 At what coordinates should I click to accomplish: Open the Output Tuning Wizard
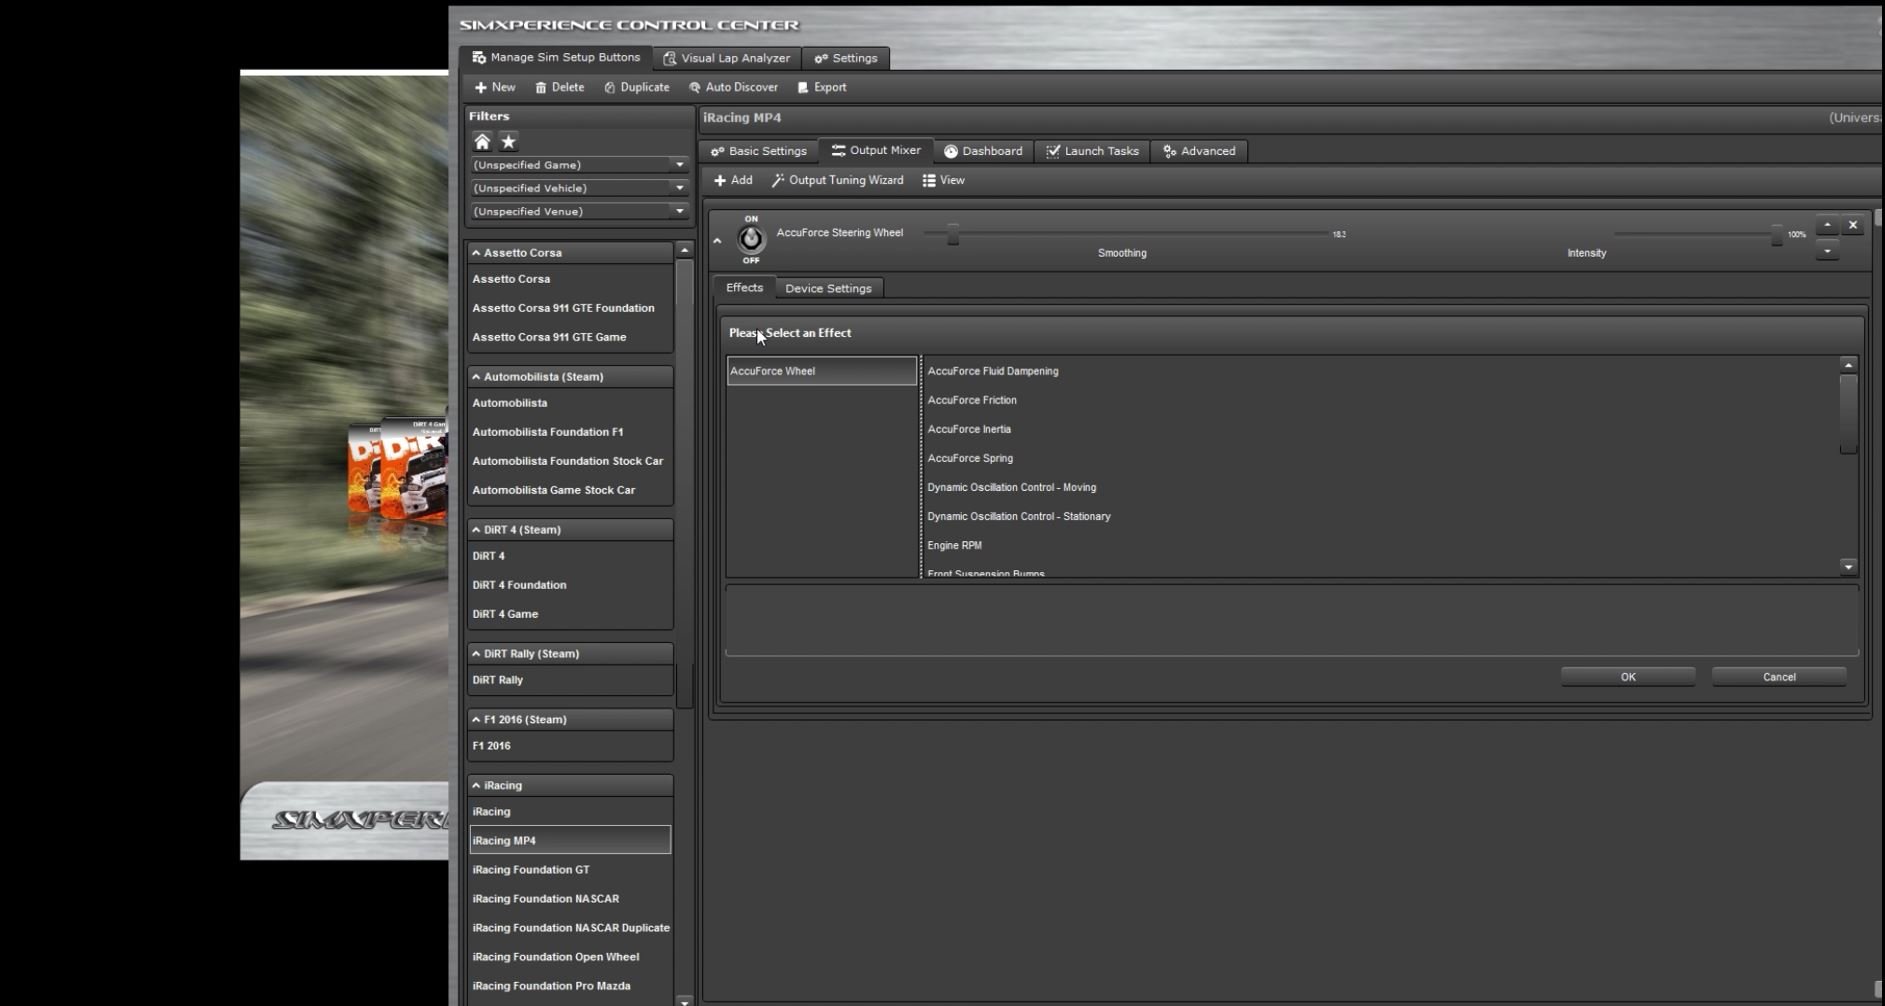[x=838, y=180]
